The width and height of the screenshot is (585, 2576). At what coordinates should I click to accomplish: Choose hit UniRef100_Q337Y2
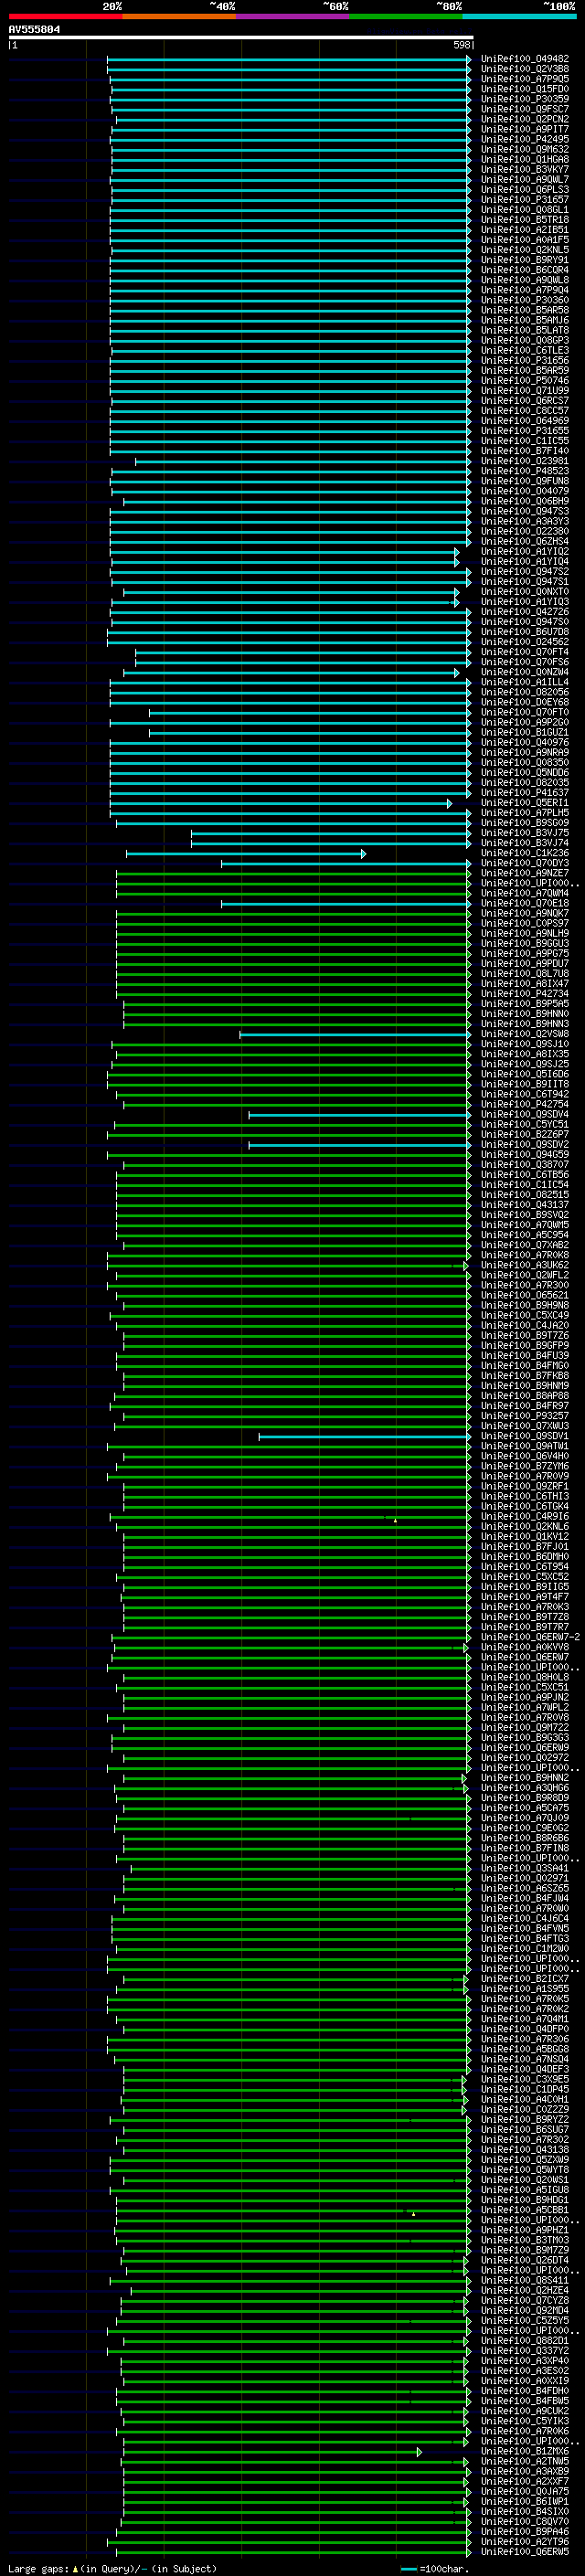(525, 2350)
